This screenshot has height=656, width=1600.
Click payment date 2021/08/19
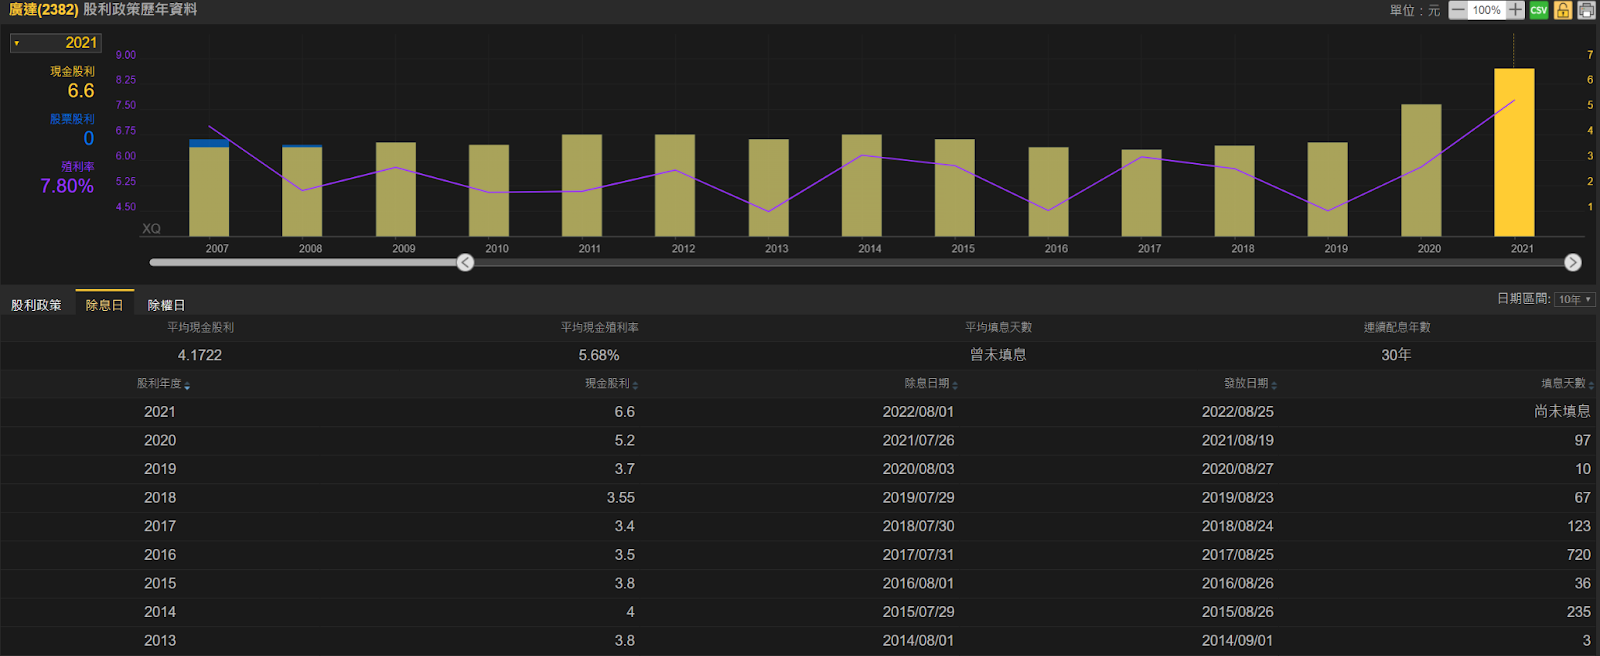point(1238,441)
